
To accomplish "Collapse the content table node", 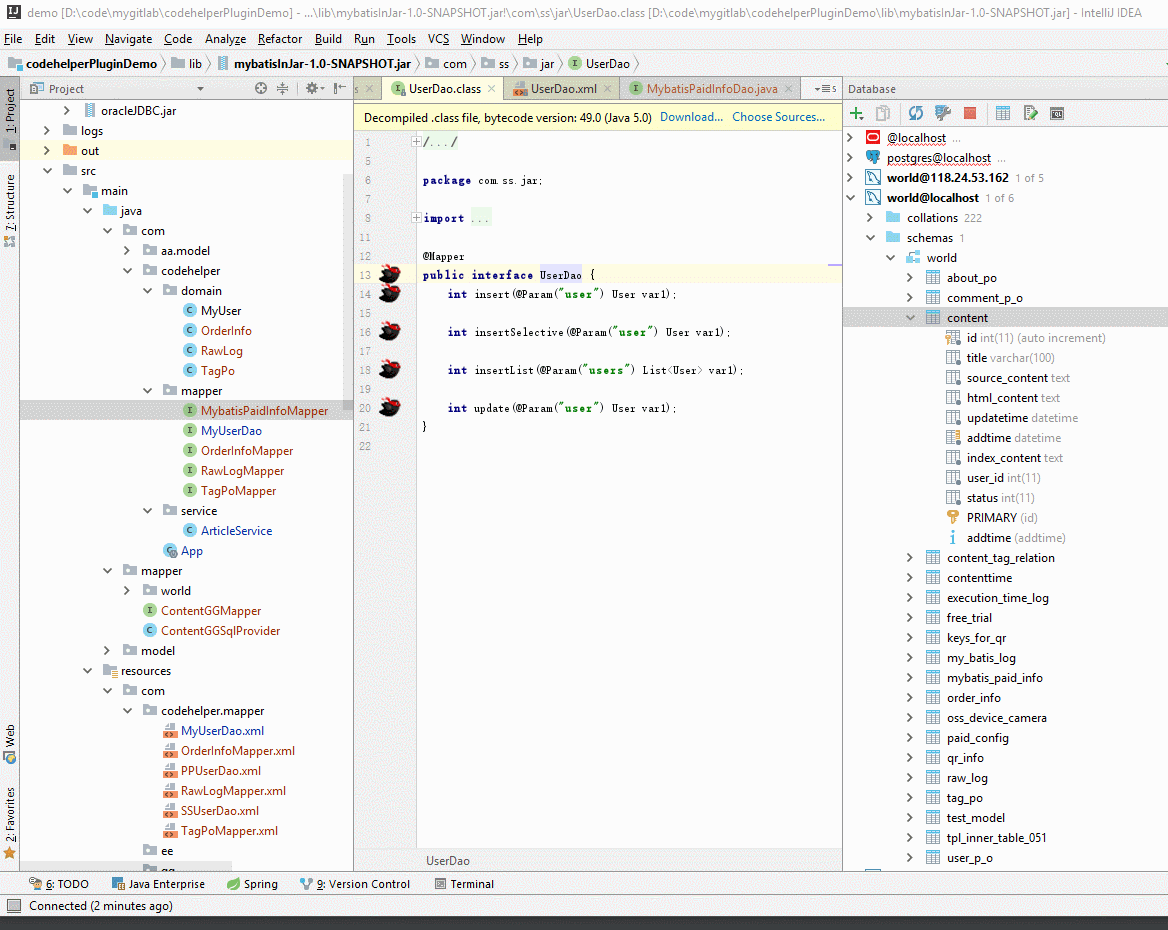I will [x=910, y=317].
